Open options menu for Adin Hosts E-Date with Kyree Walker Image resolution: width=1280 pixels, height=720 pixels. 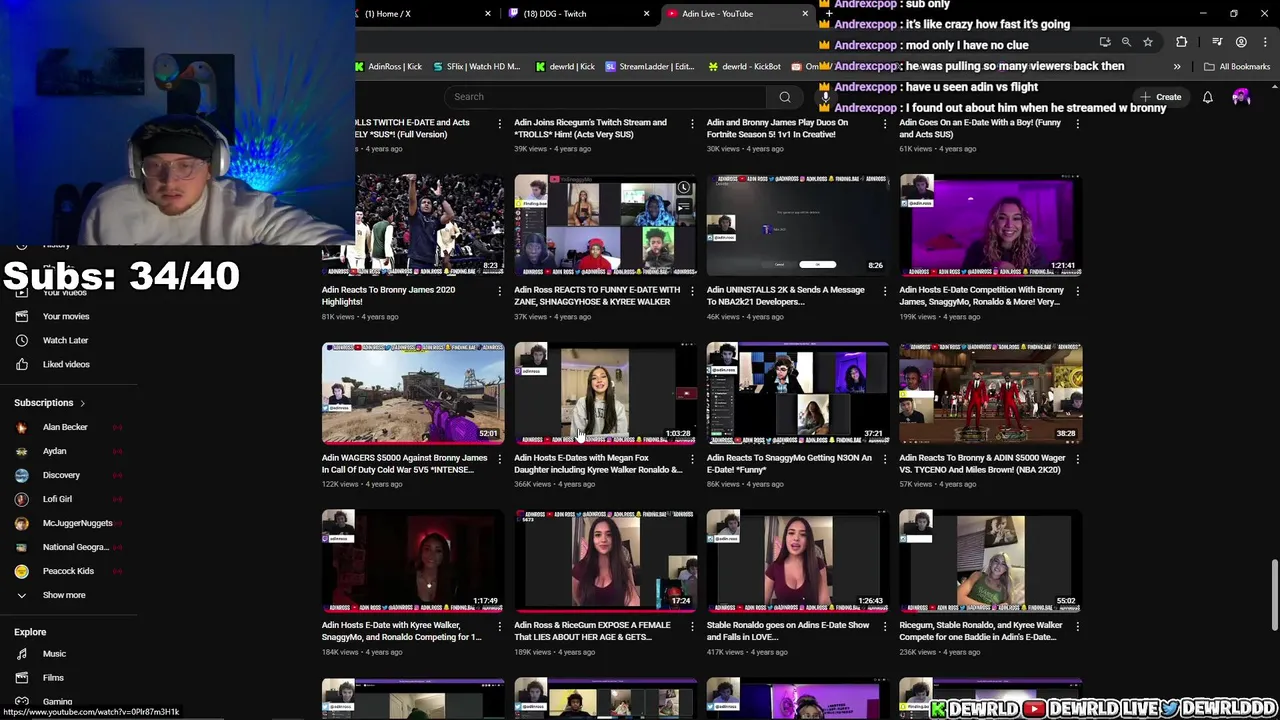[x=499, y=626]
